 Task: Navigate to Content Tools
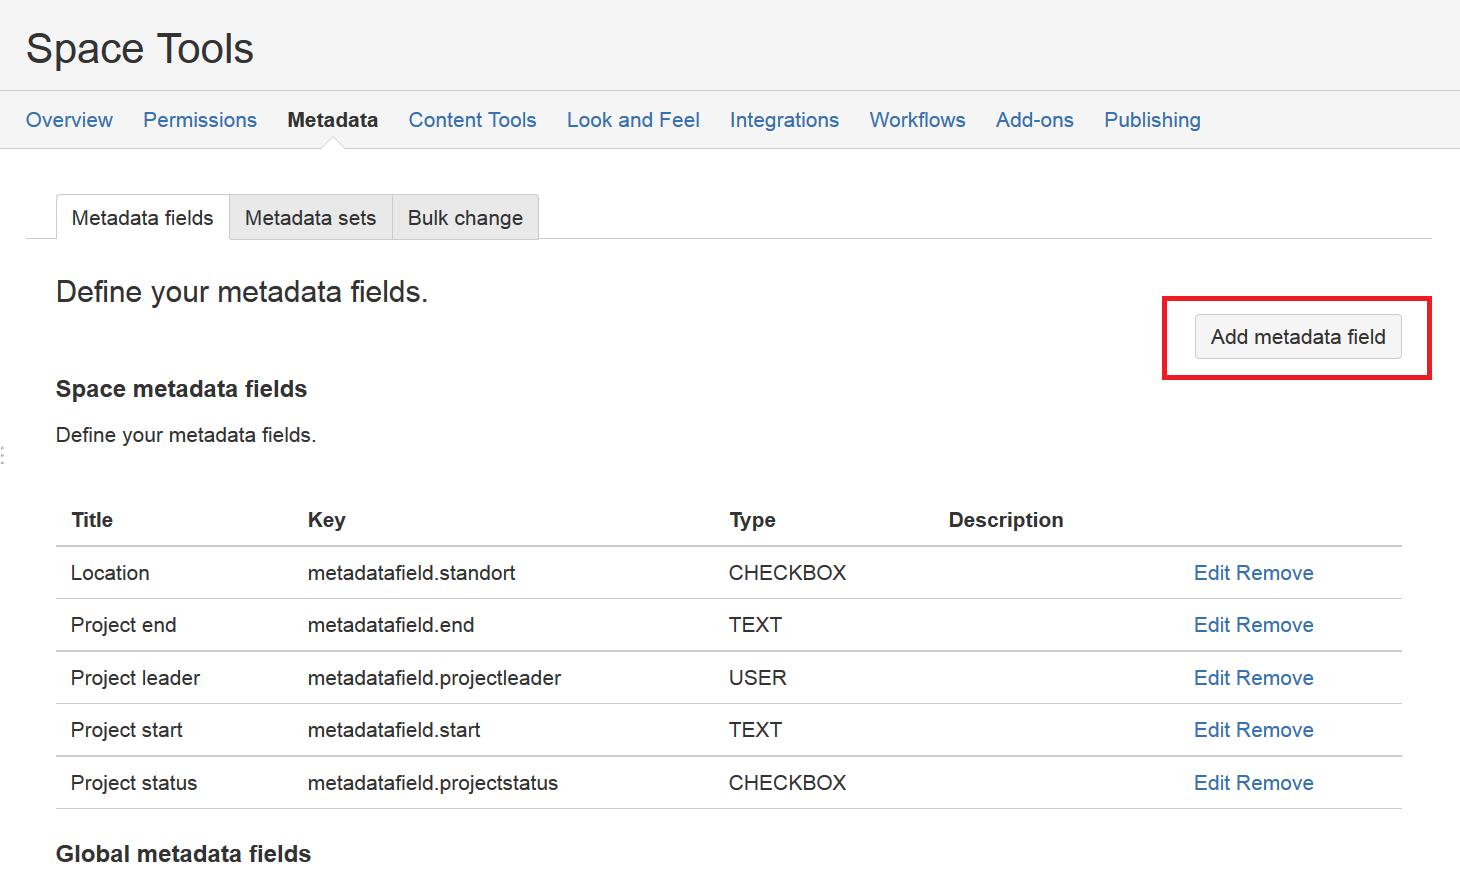click(x=472, y=119)
